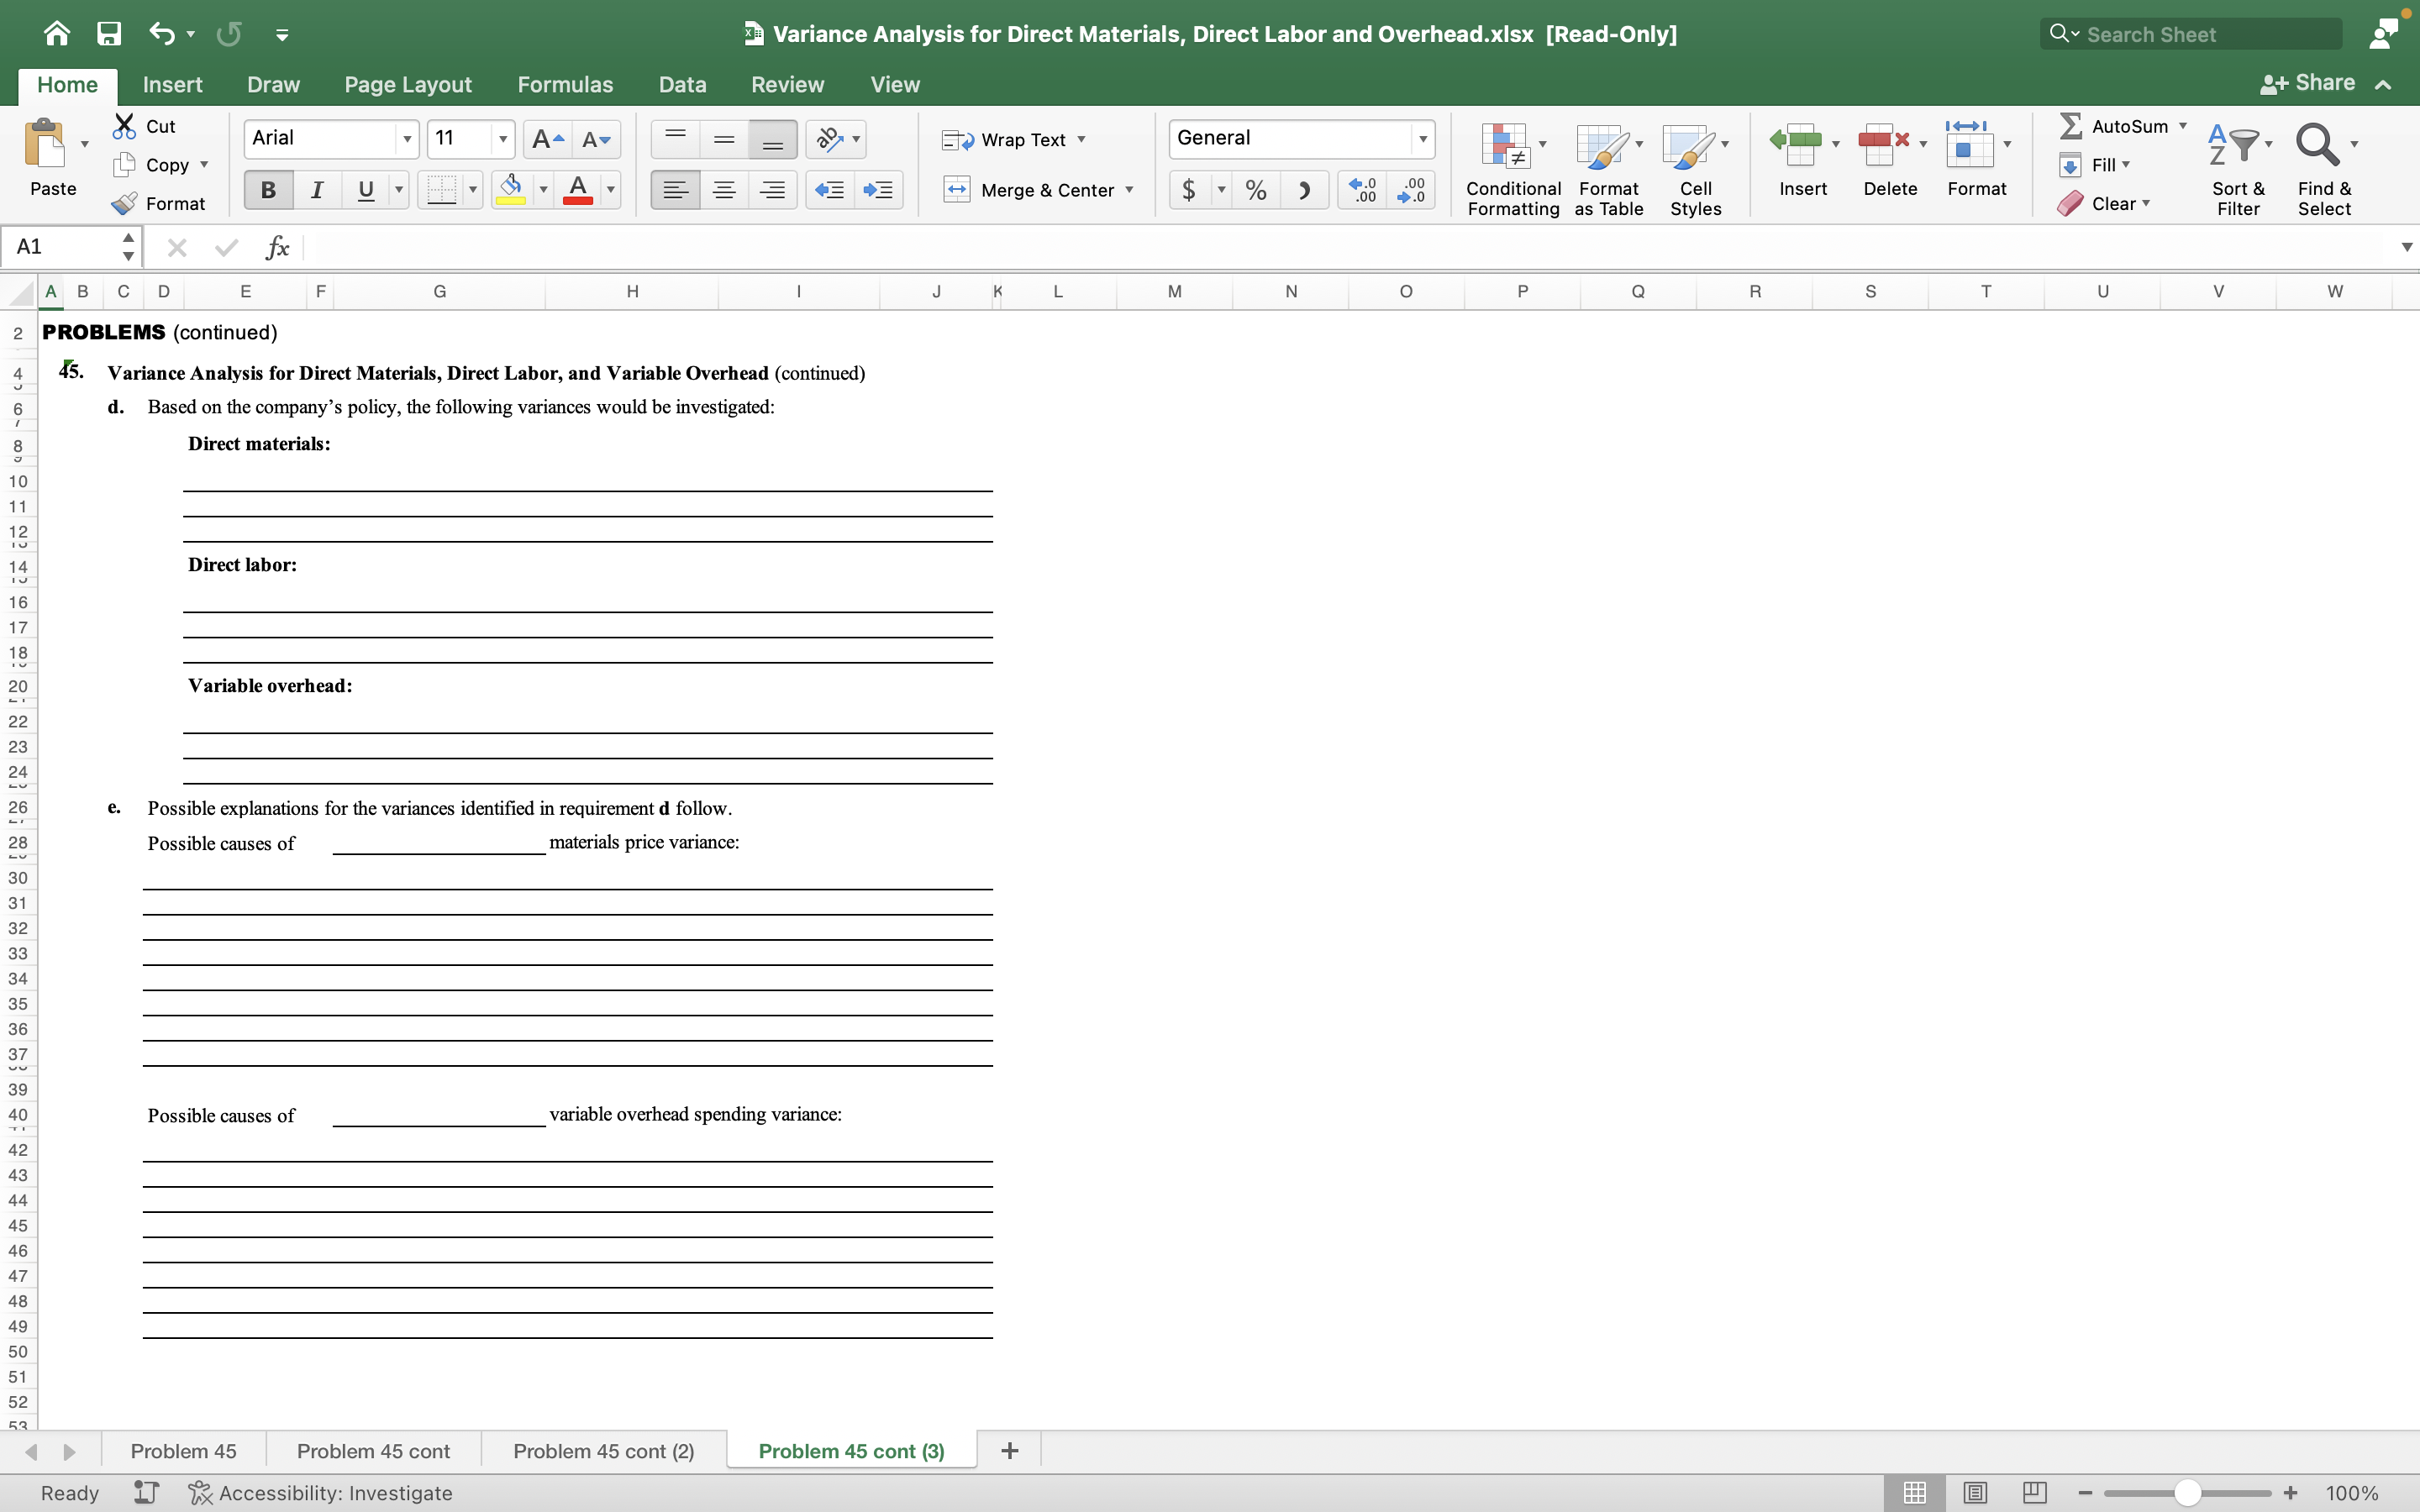
Task: Add new sheet with plus button
Action: (1009, 1451)
